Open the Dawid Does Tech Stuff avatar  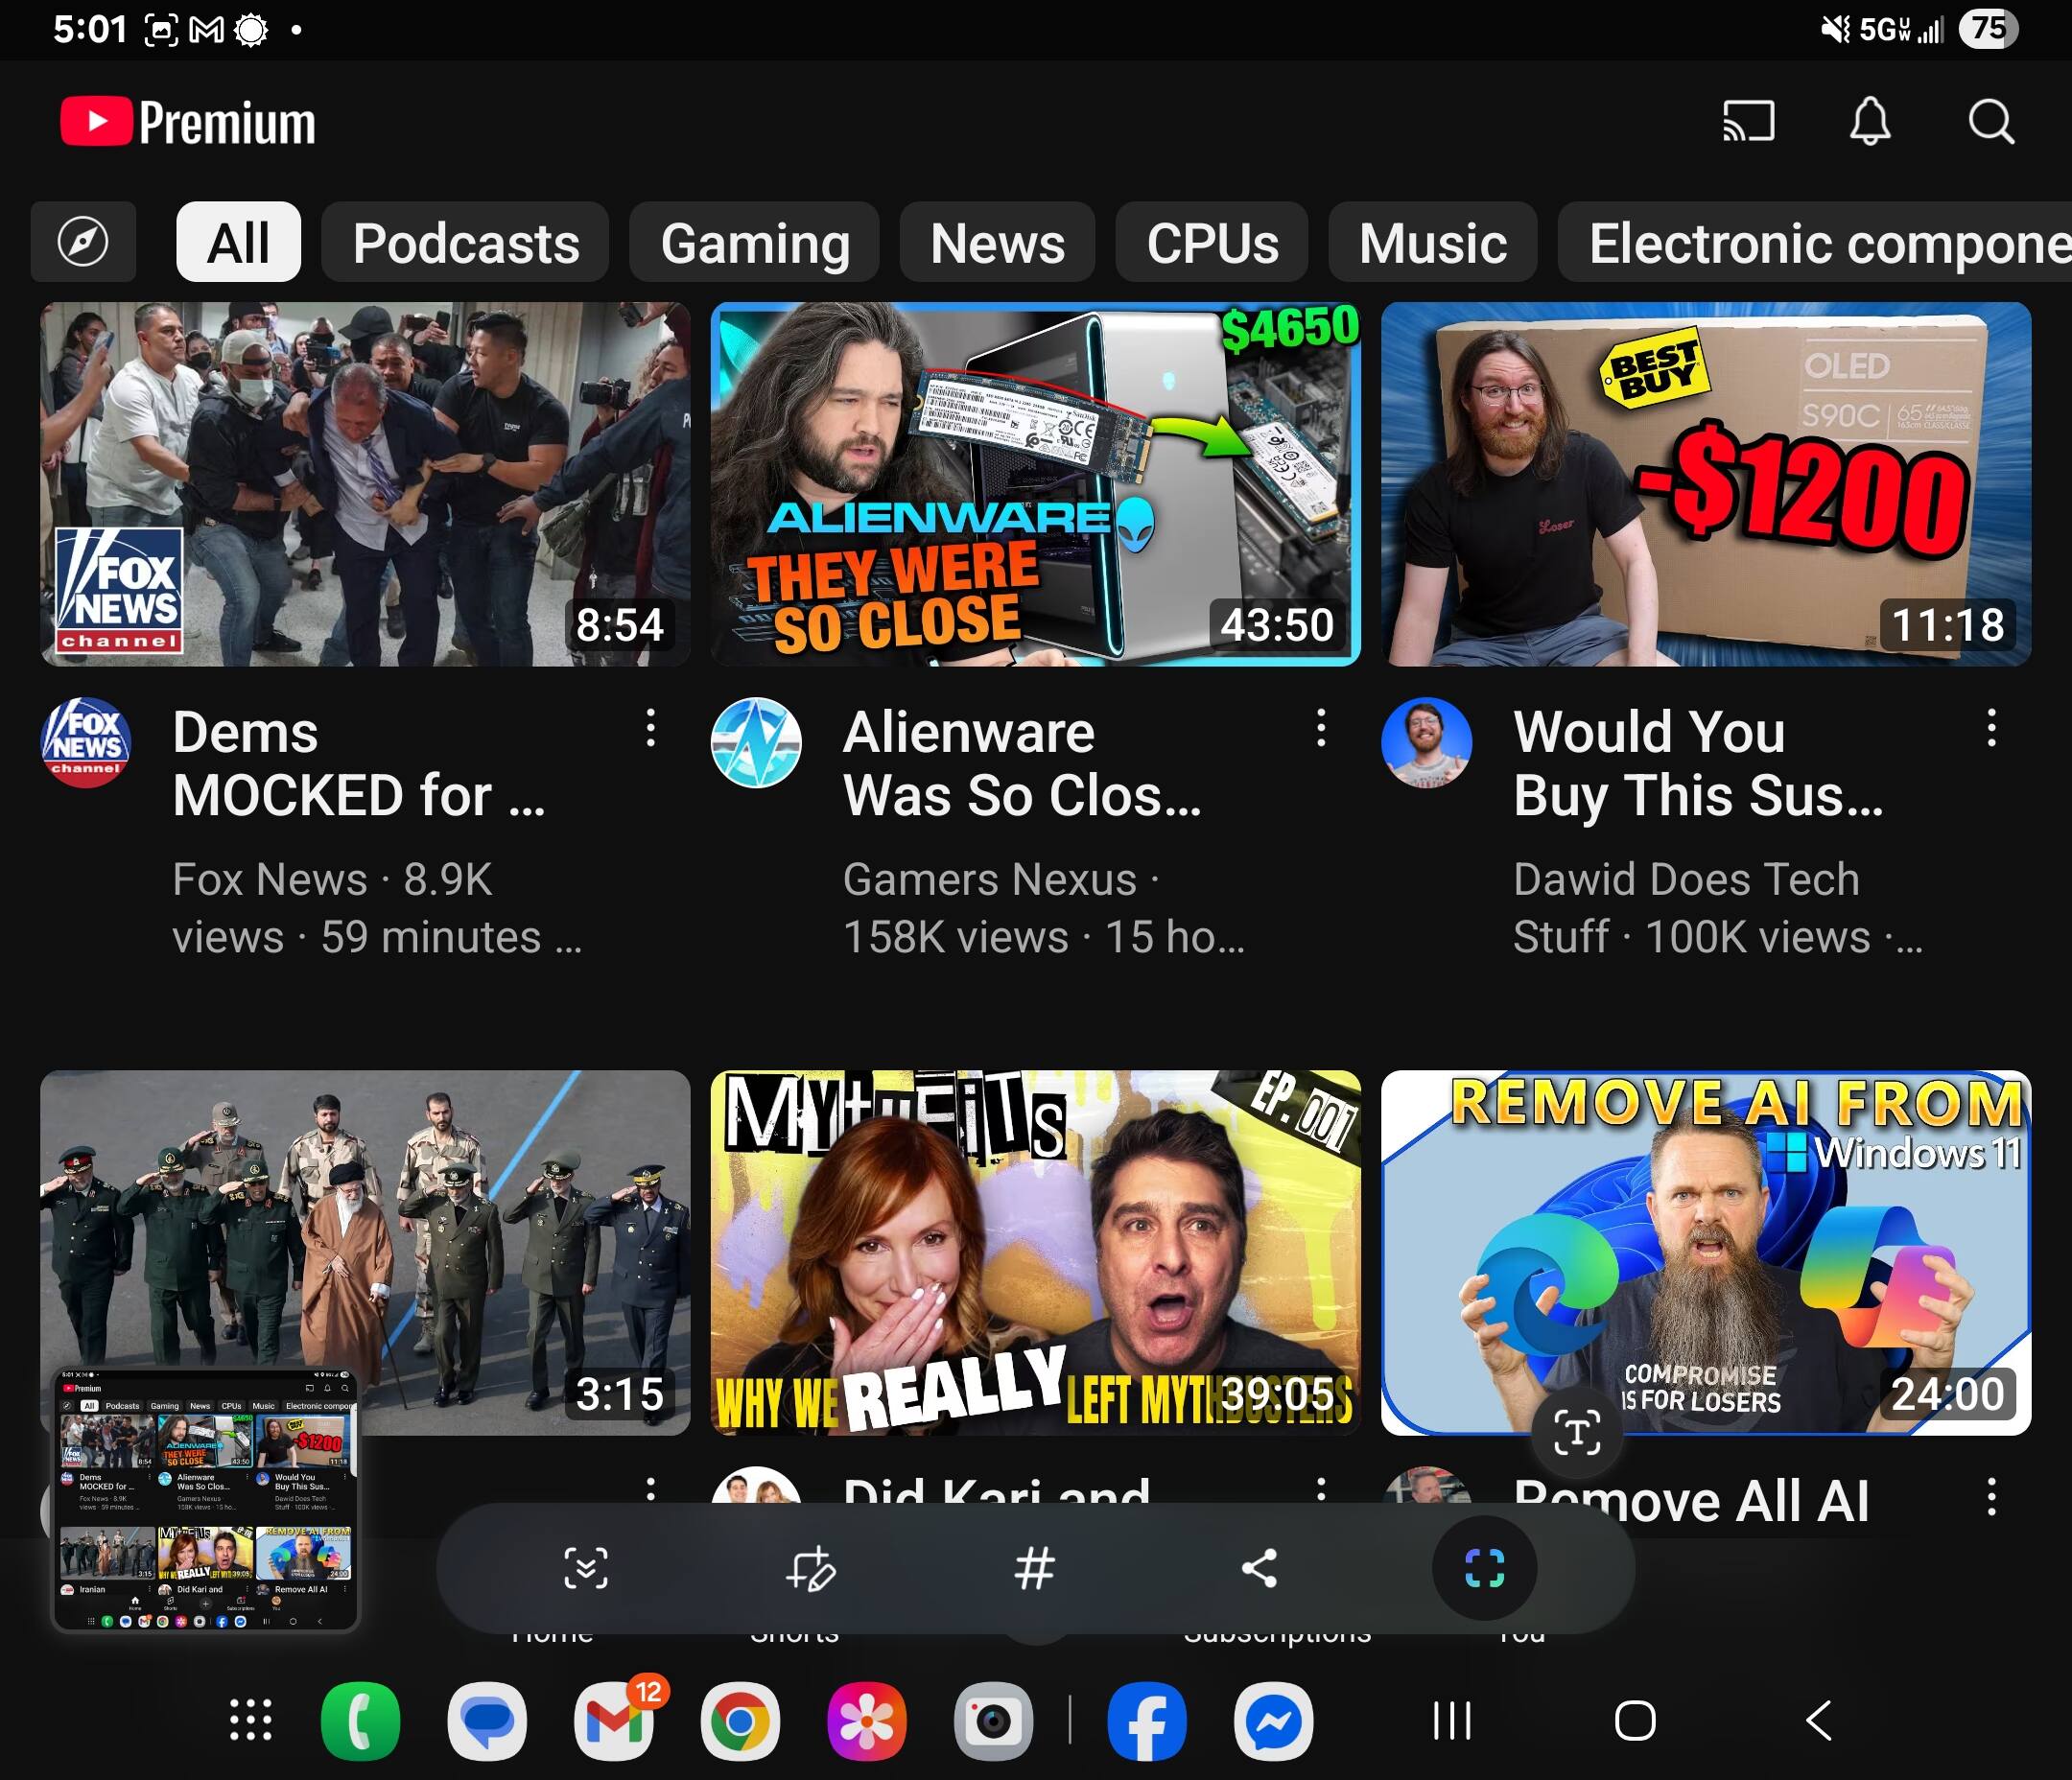coord(1427,742)
